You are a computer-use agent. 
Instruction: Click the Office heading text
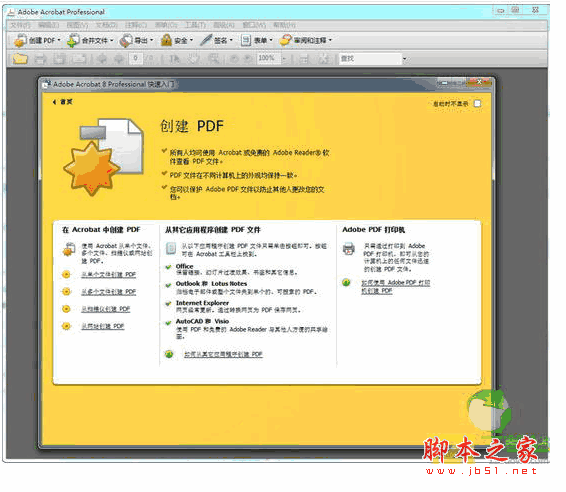pyautogui.click(x=184, y=266)
